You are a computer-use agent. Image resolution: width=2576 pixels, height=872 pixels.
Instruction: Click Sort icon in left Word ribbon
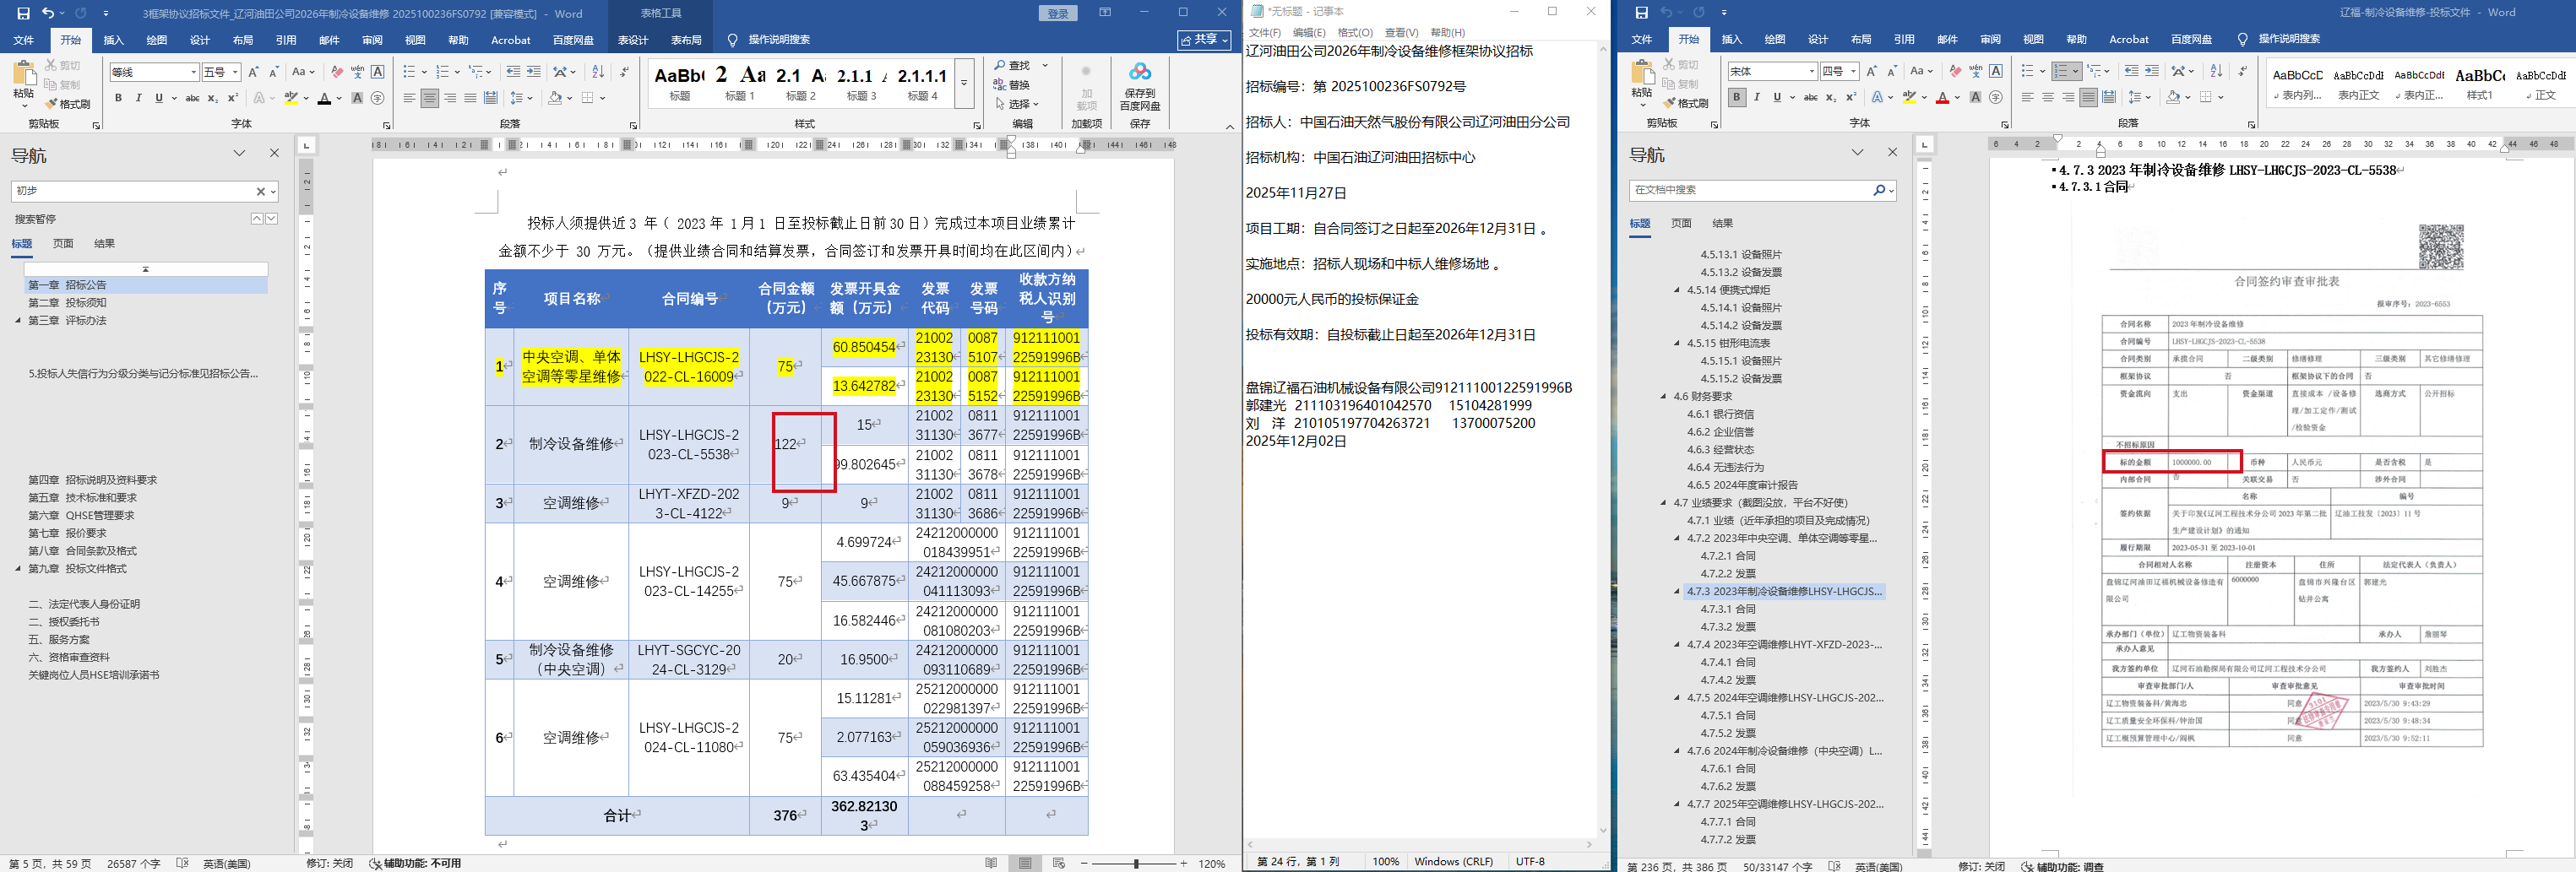598,72
